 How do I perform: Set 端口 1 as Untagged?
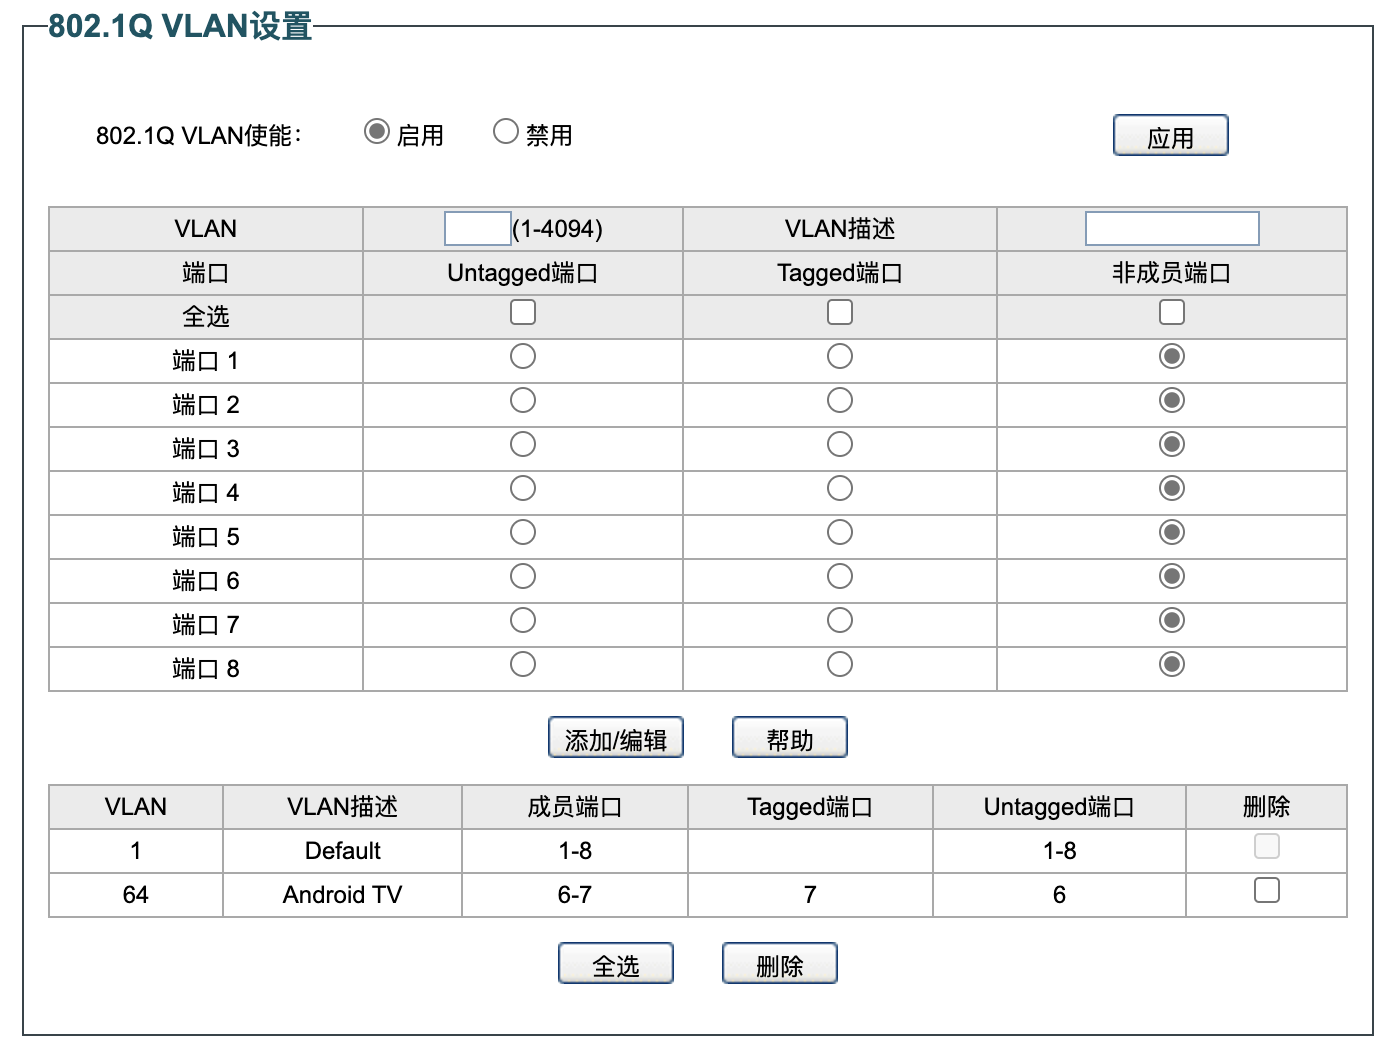click(523, 357)
